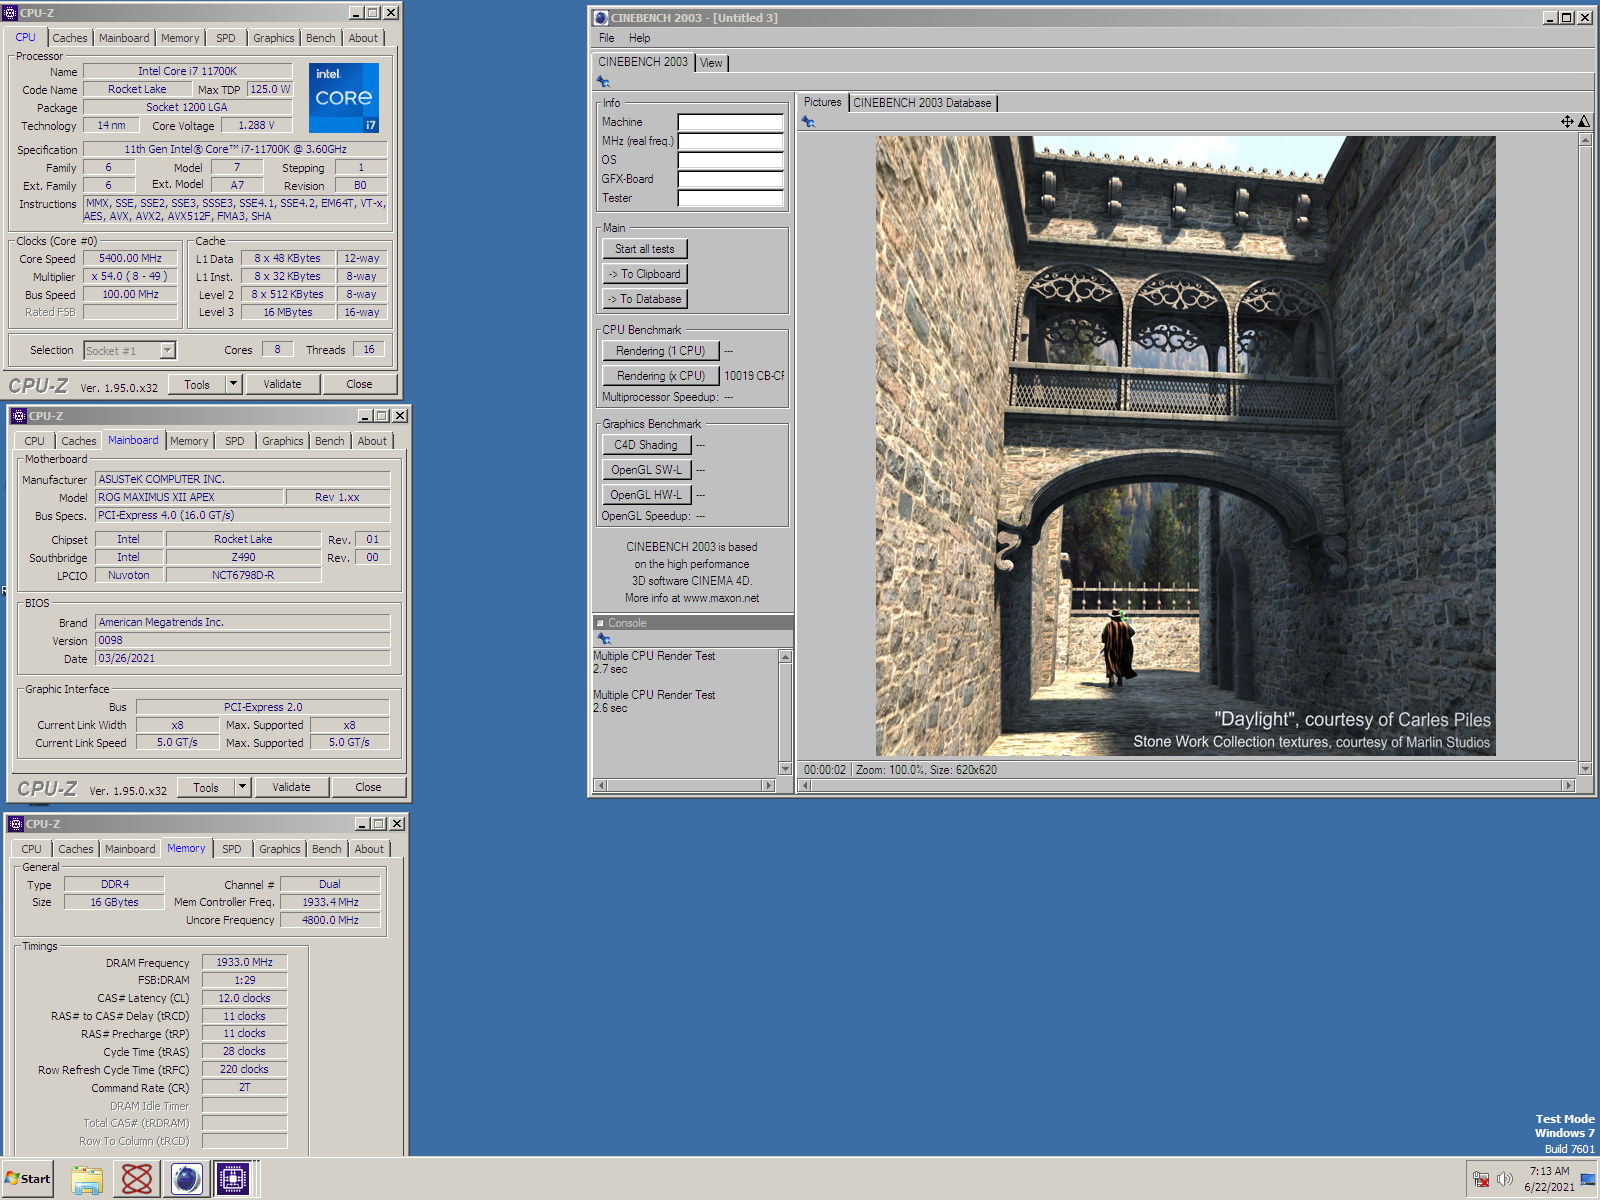Image resolution: width=1600 pixels, height=1200 pixels.
Task: Click the ROG MAXIMUS XII APEX model field
Action: [189, 497]
